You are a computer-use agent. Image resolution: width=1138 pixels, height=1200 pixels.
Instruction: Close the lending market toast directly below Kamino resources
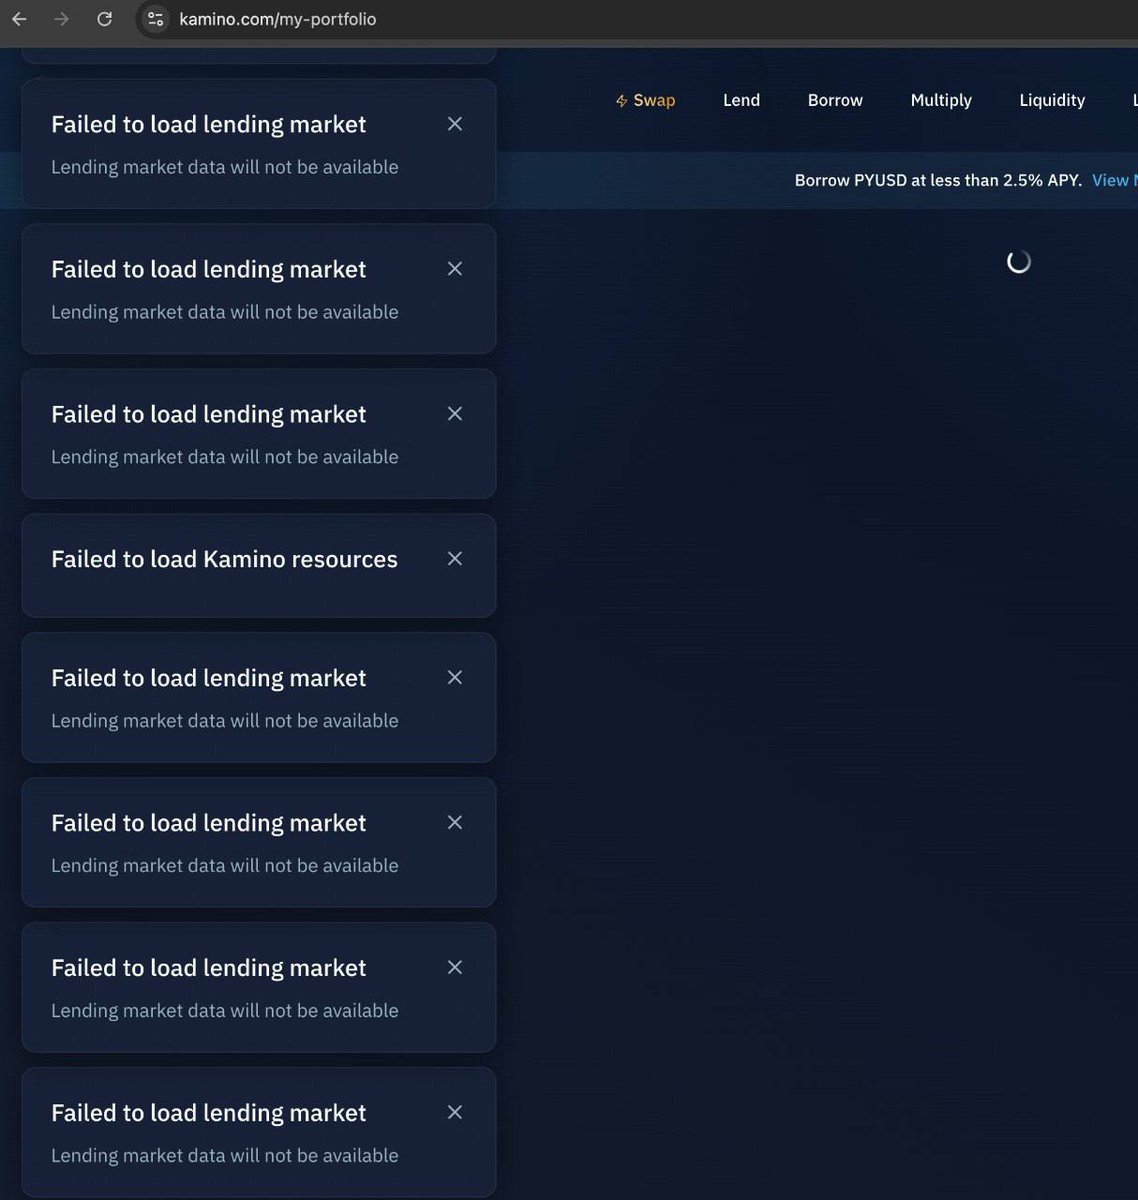coord(455,677)
